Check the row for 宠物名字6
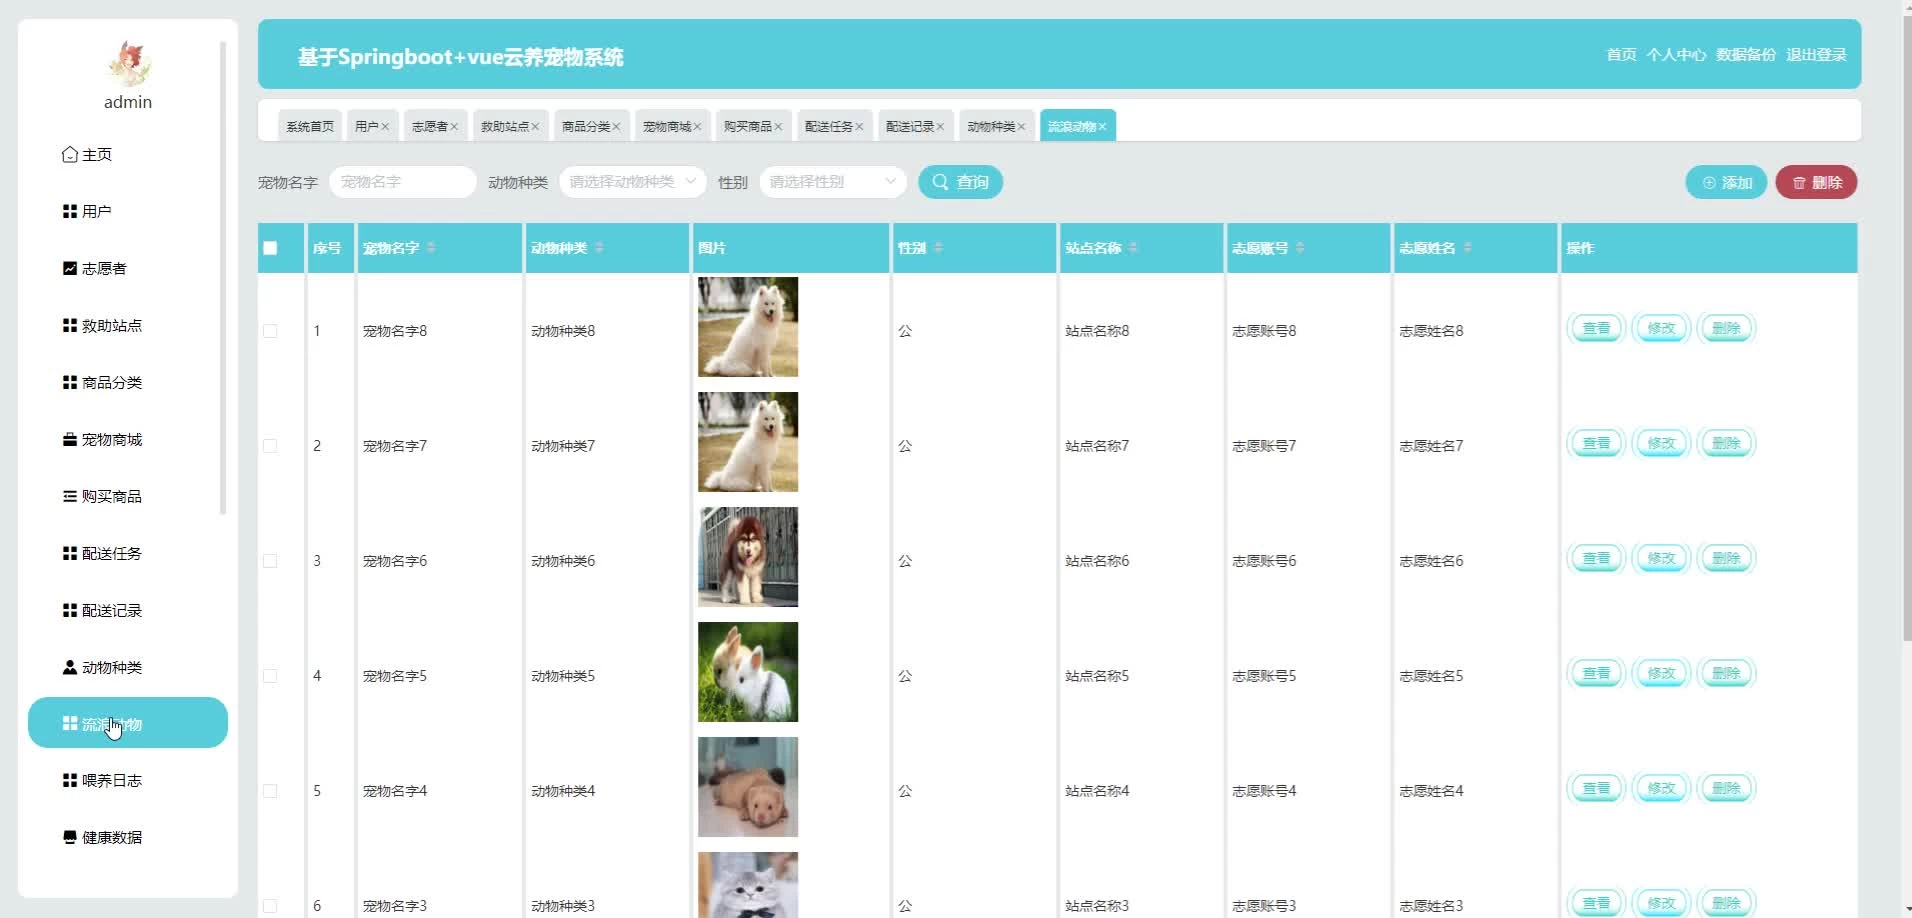This screenshot has width=1912, height=918. [x=270, y=561]
